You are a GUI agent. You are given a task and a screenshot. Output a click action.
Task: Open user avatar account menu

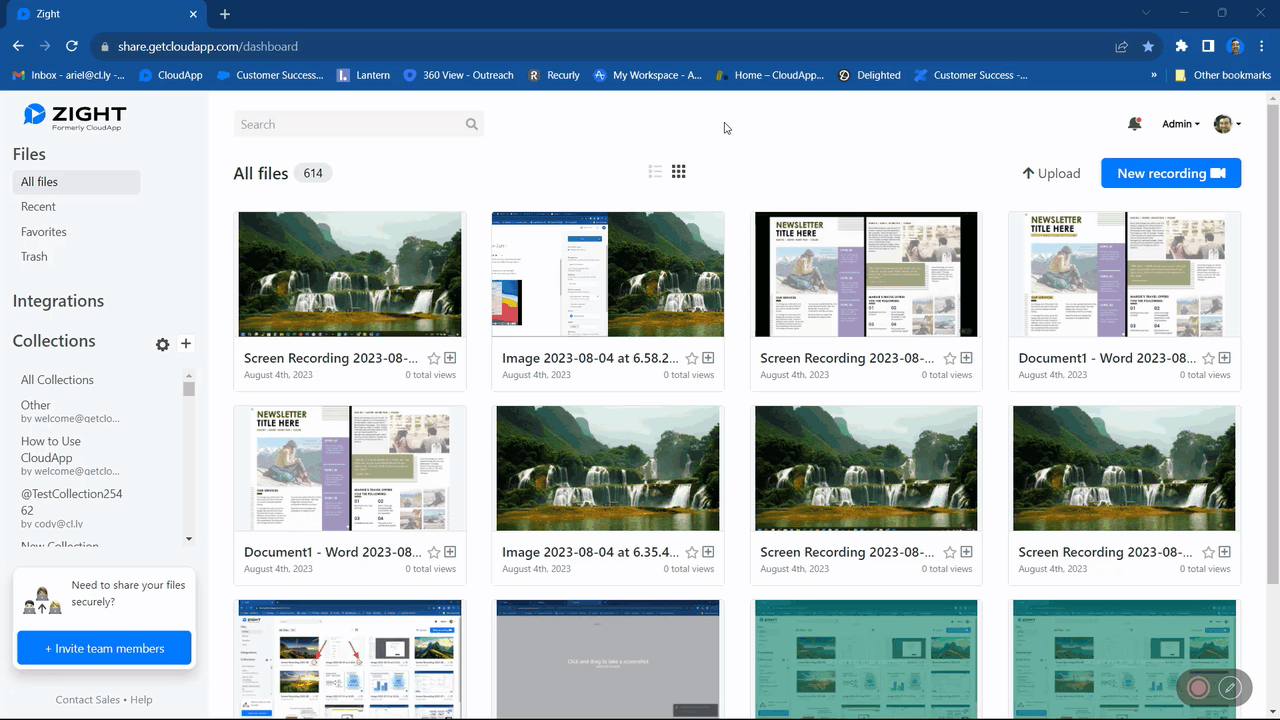tap(1227, 124)
